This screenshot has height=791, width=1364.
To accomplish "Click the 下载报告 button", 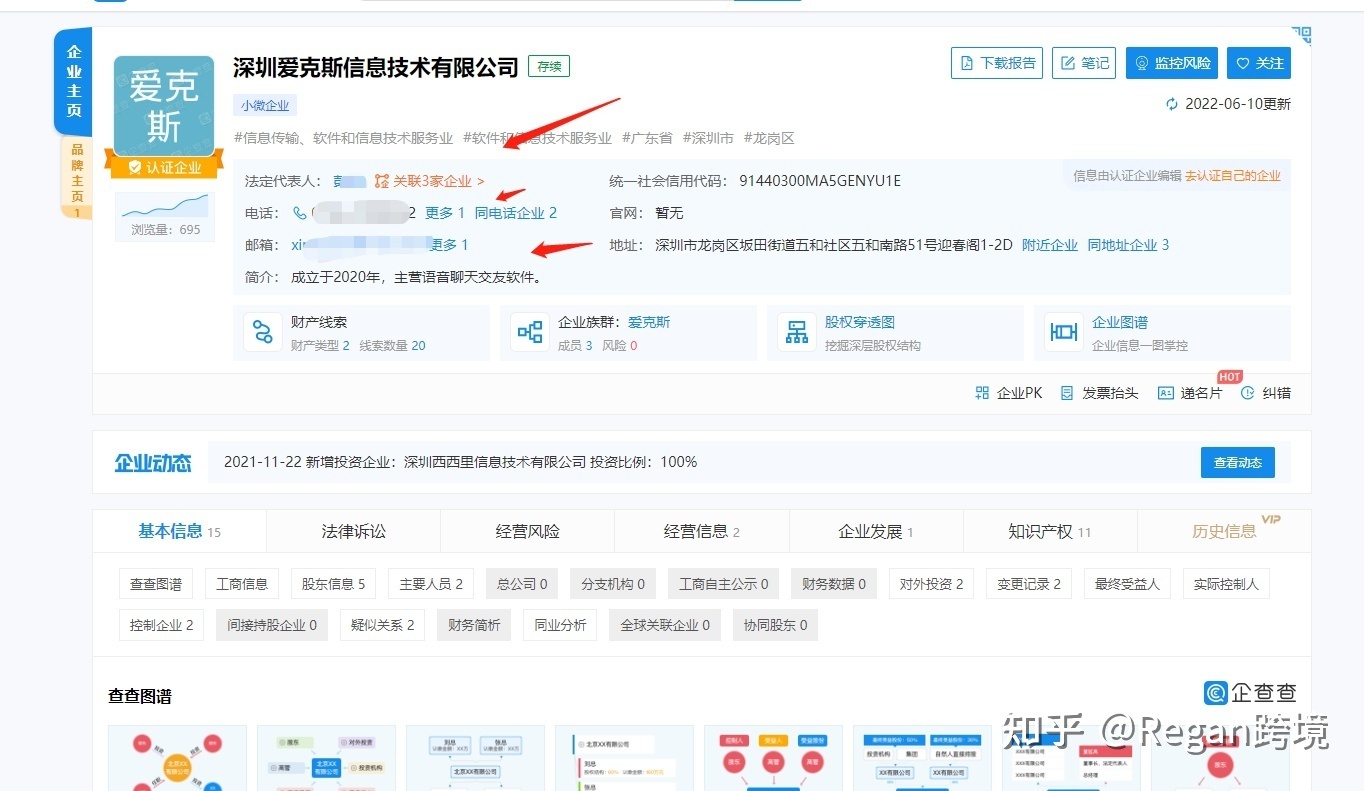I will (x=997, y=63).
